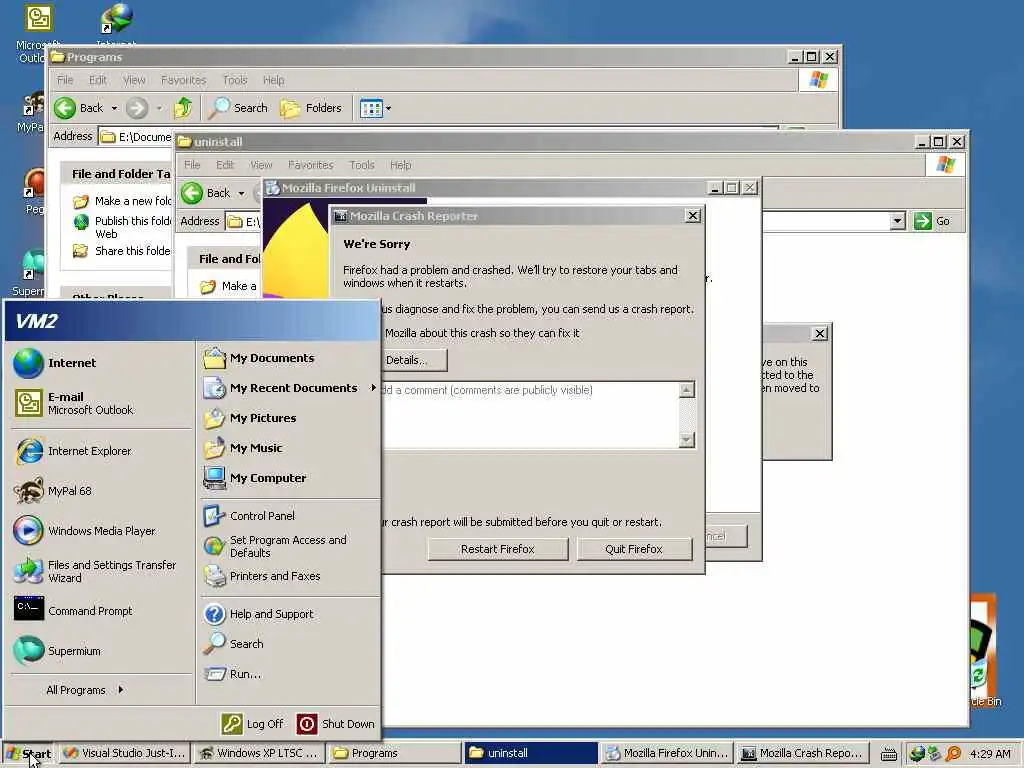This screenshot has height=768, width=1024.
Task: Click Share this folder link
Action: point(121,251)
